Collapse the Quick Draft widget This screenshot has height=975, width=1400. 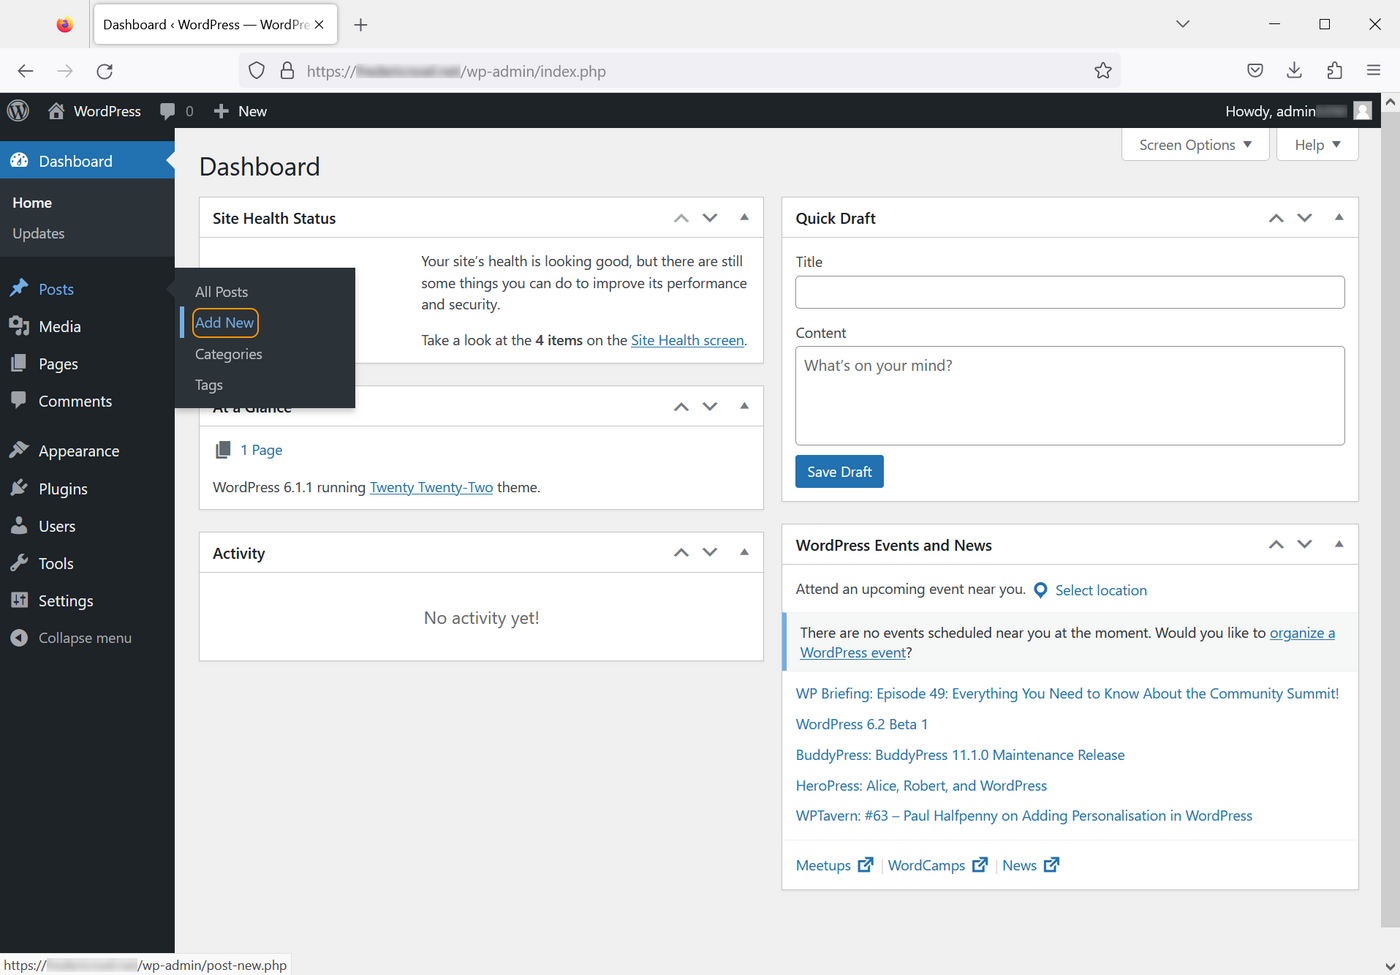1339,217
